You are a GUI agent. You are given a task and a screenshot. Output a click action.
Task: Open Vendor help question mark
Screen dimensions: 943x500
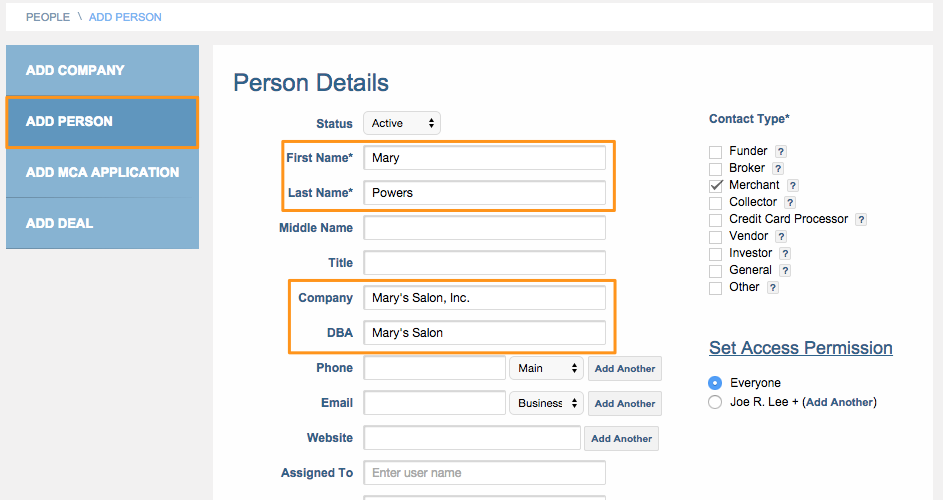[x=781, y=237]
